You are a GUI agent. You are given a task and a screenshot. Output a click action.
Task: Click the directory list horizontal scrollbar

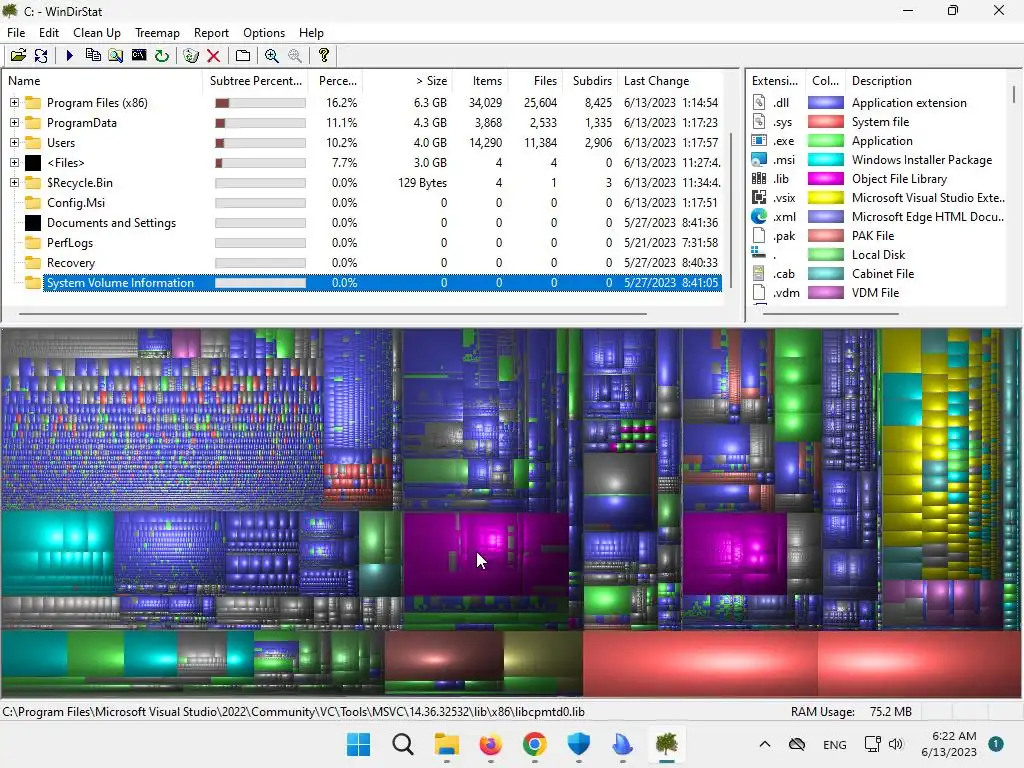[333, 313]
